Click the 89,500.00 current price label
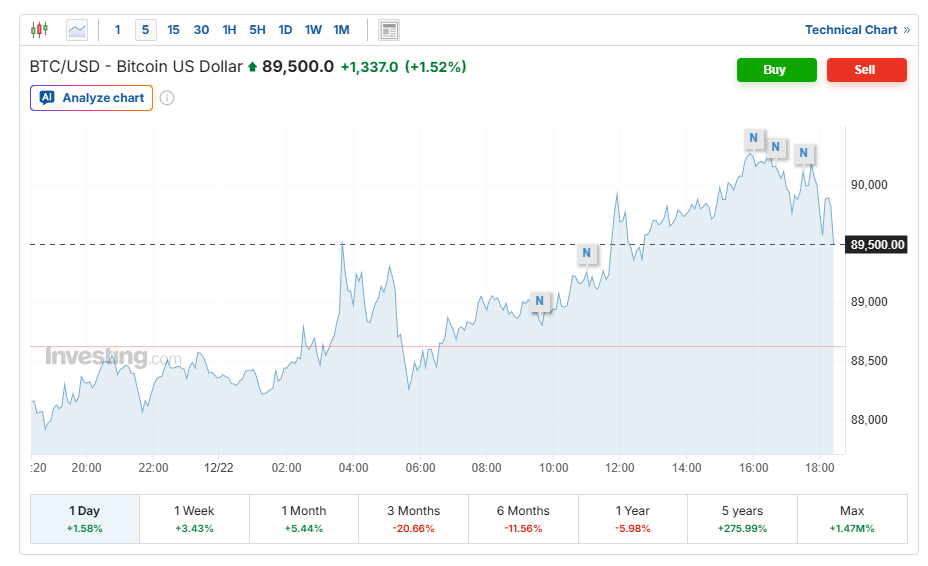Viewport: 928px width, 566px height. 877,245
